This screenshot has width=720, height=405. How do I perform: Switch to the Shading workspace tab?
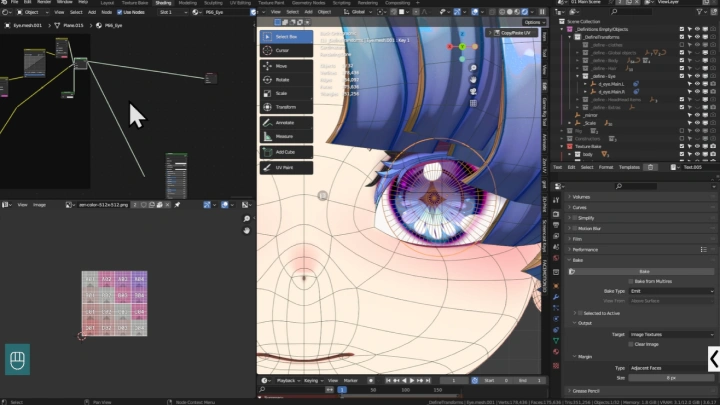(x=163, y=3)
